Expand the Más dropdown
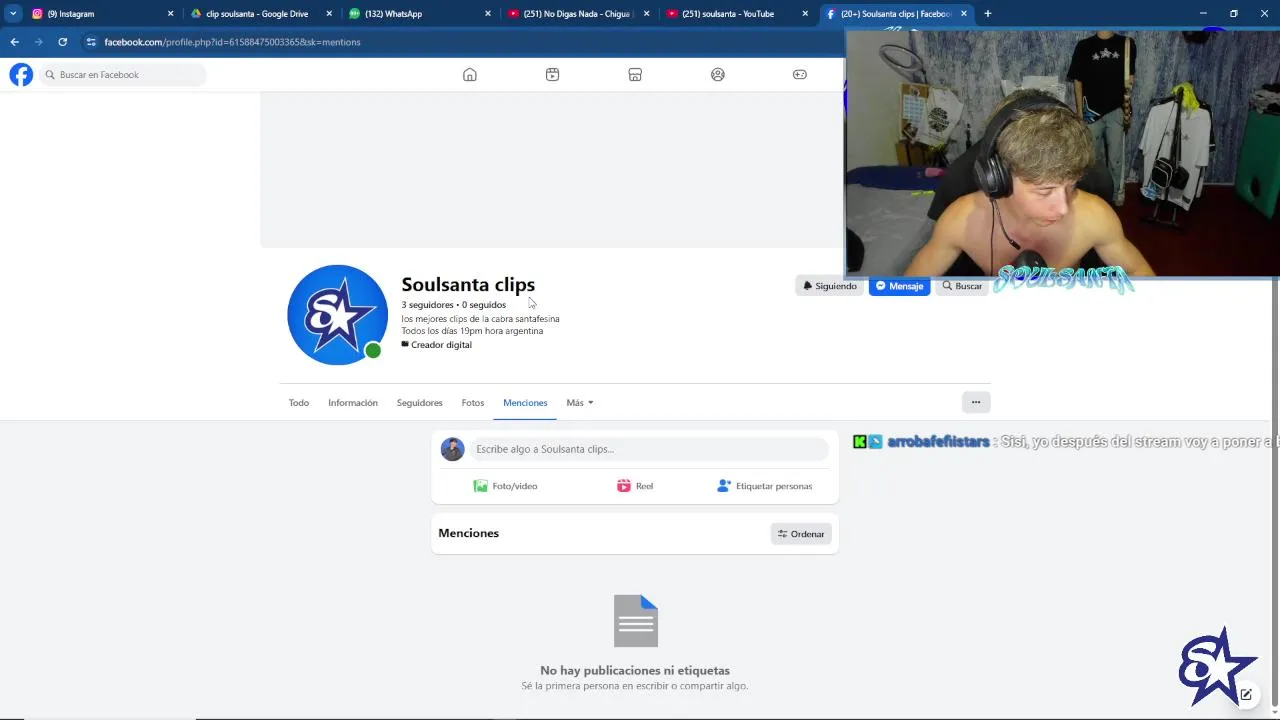Screen dimensions: 1280x720 click(580, 403)
